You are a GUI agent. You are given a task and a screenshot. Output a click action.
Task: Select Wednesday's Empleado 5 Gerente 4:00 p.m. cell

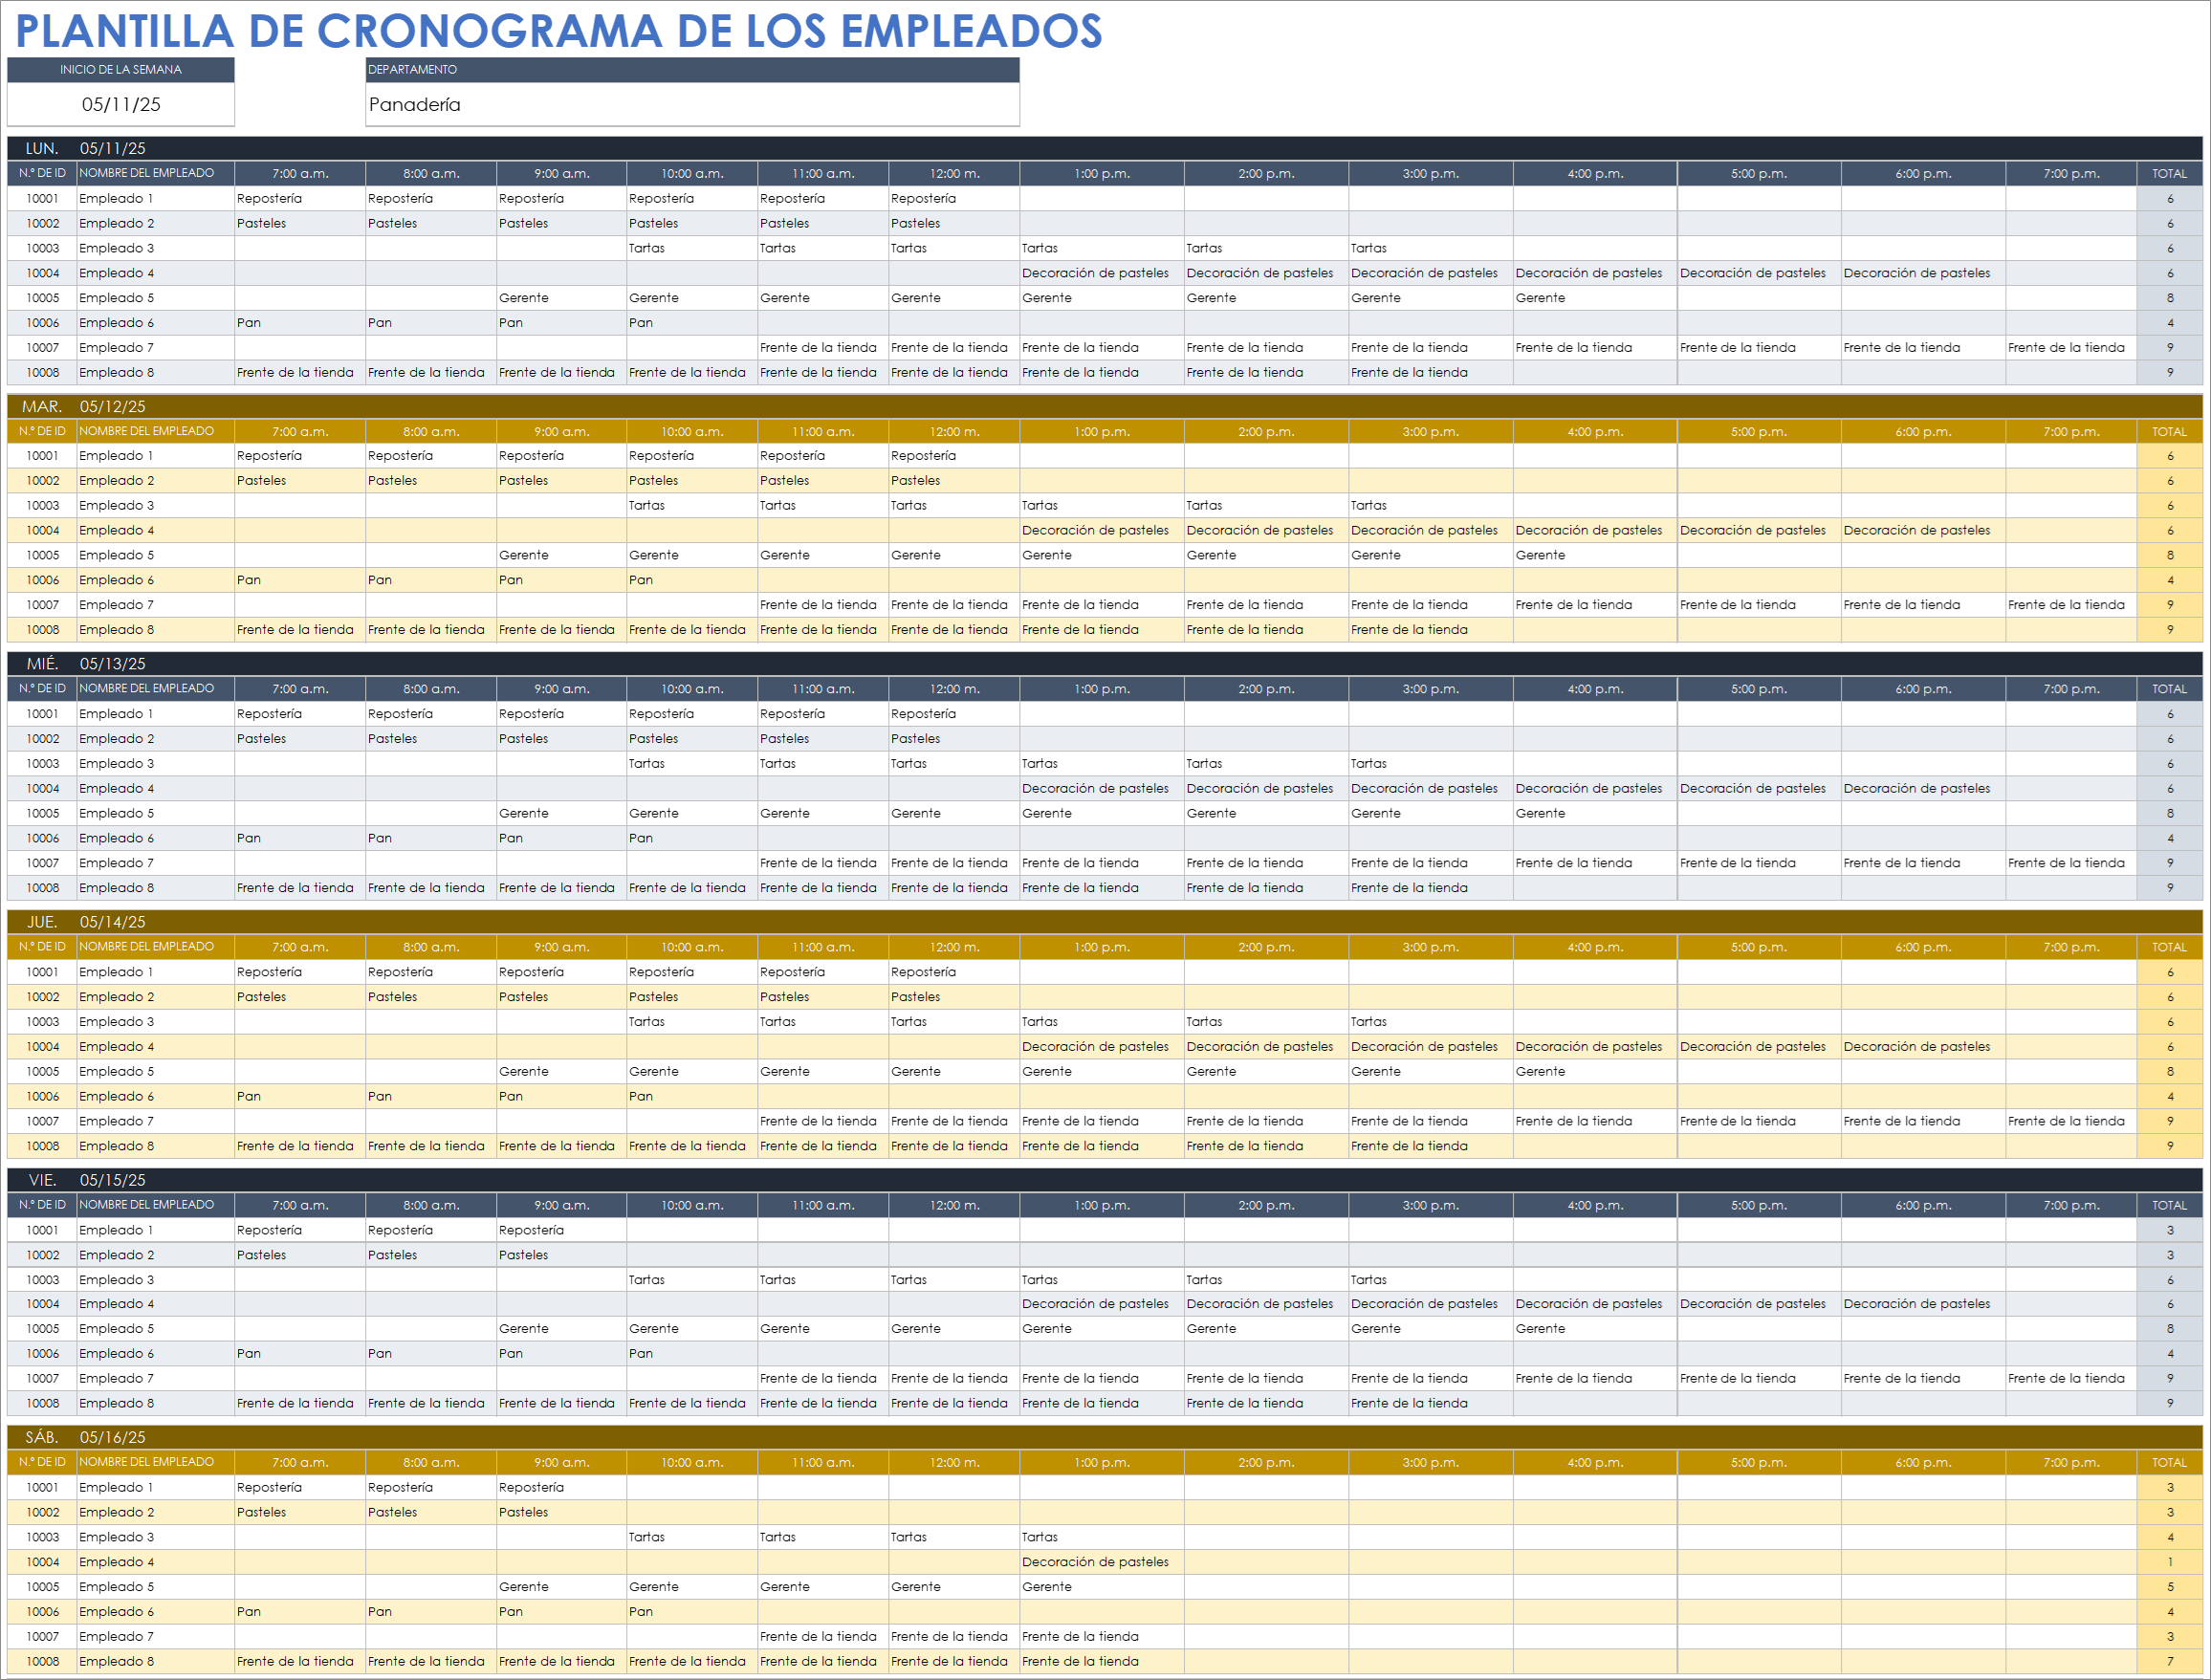1595,814
